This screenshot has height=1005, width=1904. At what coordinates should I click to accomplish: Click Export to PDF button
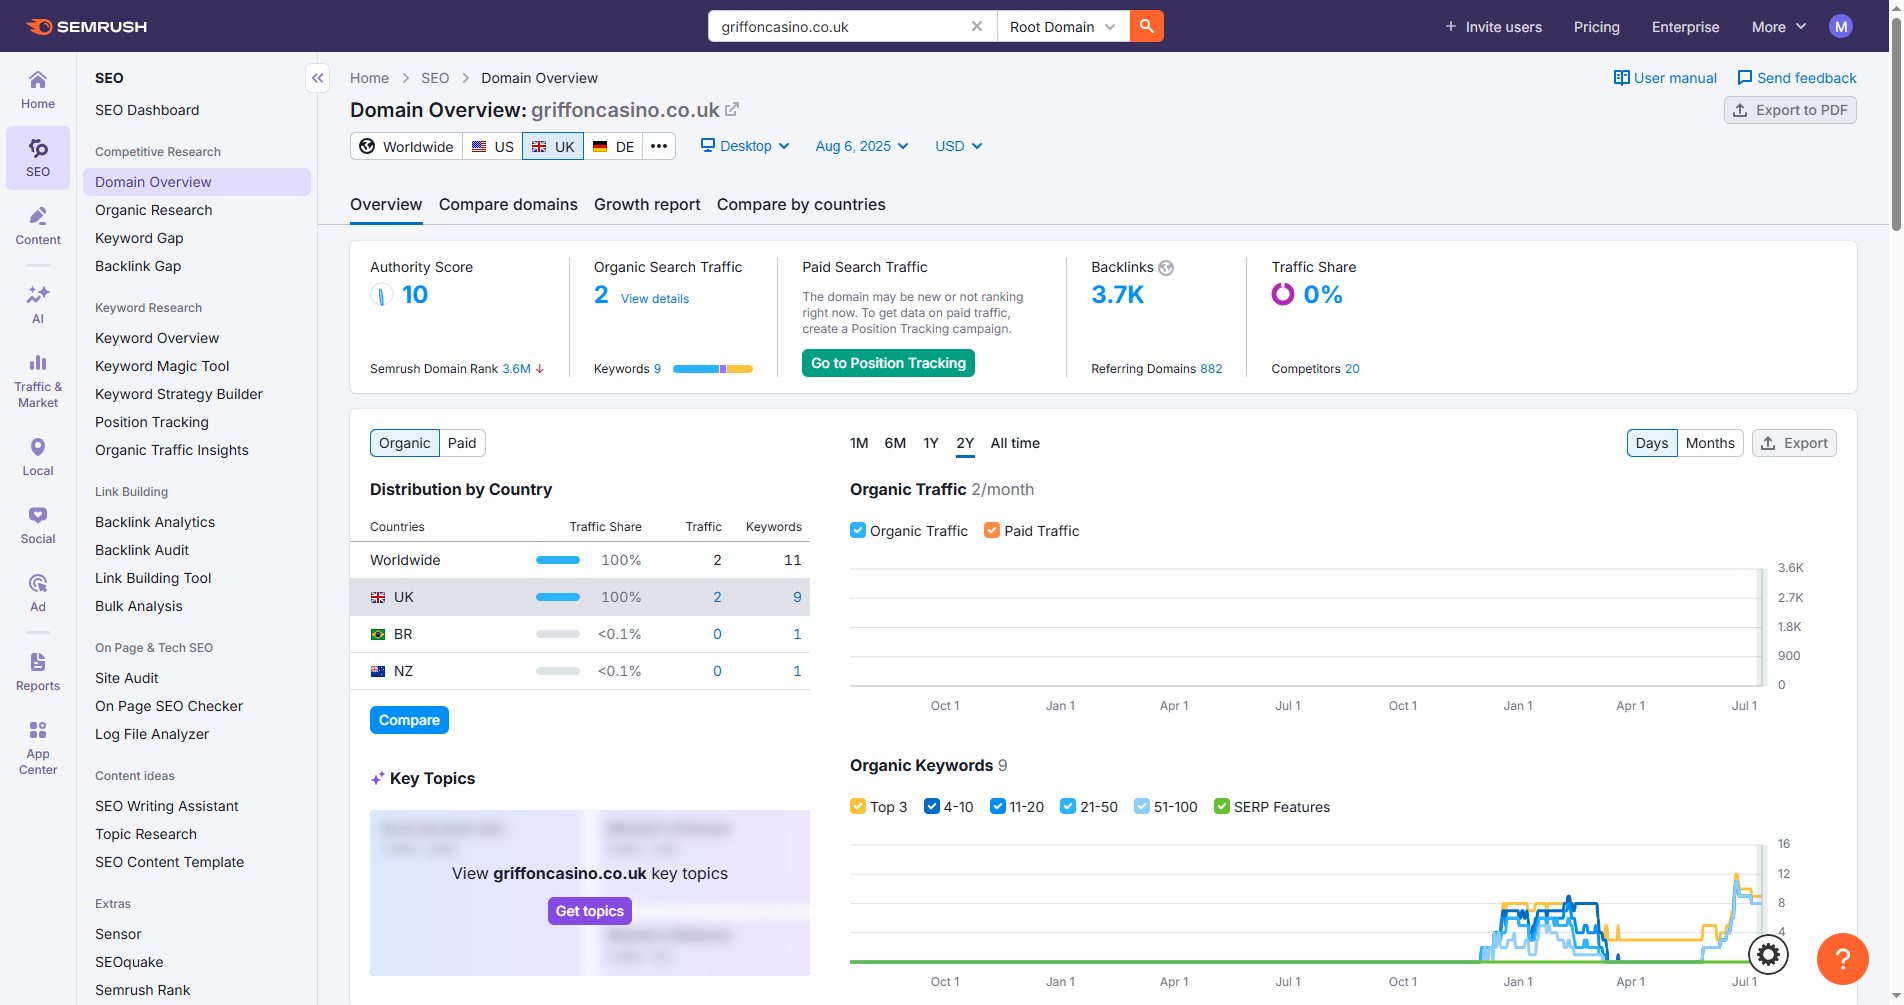(x=1790, y=110)
